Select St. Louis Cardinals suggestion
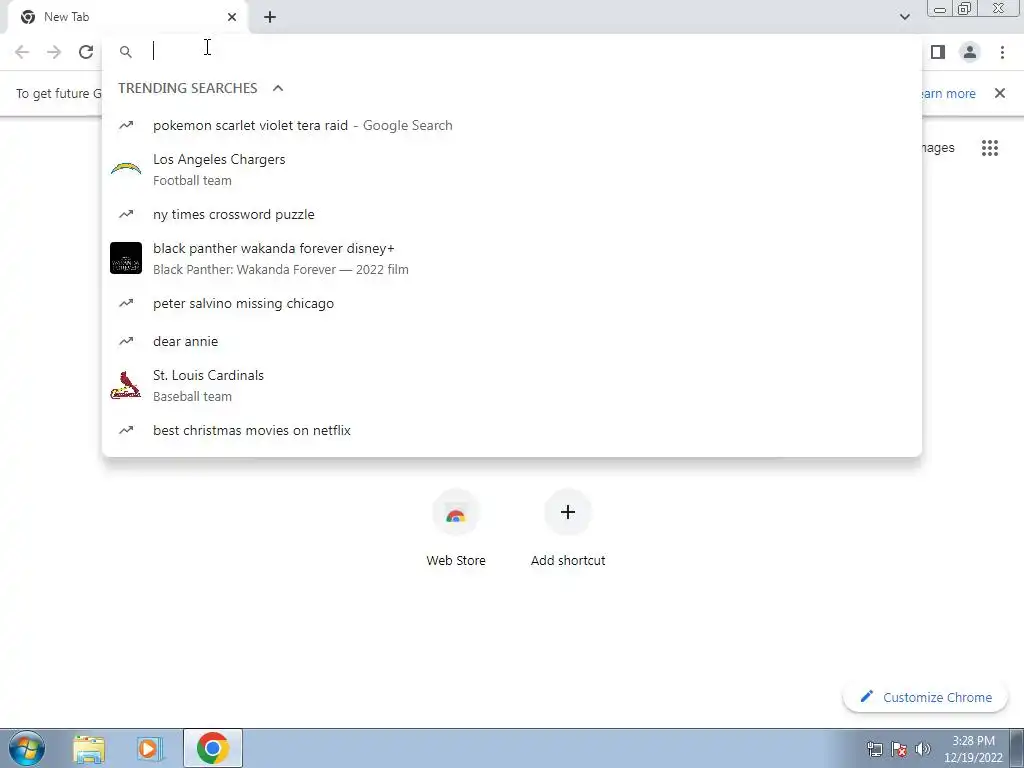The height and width of the screenshot is (768, 1024). coord(512,385)
